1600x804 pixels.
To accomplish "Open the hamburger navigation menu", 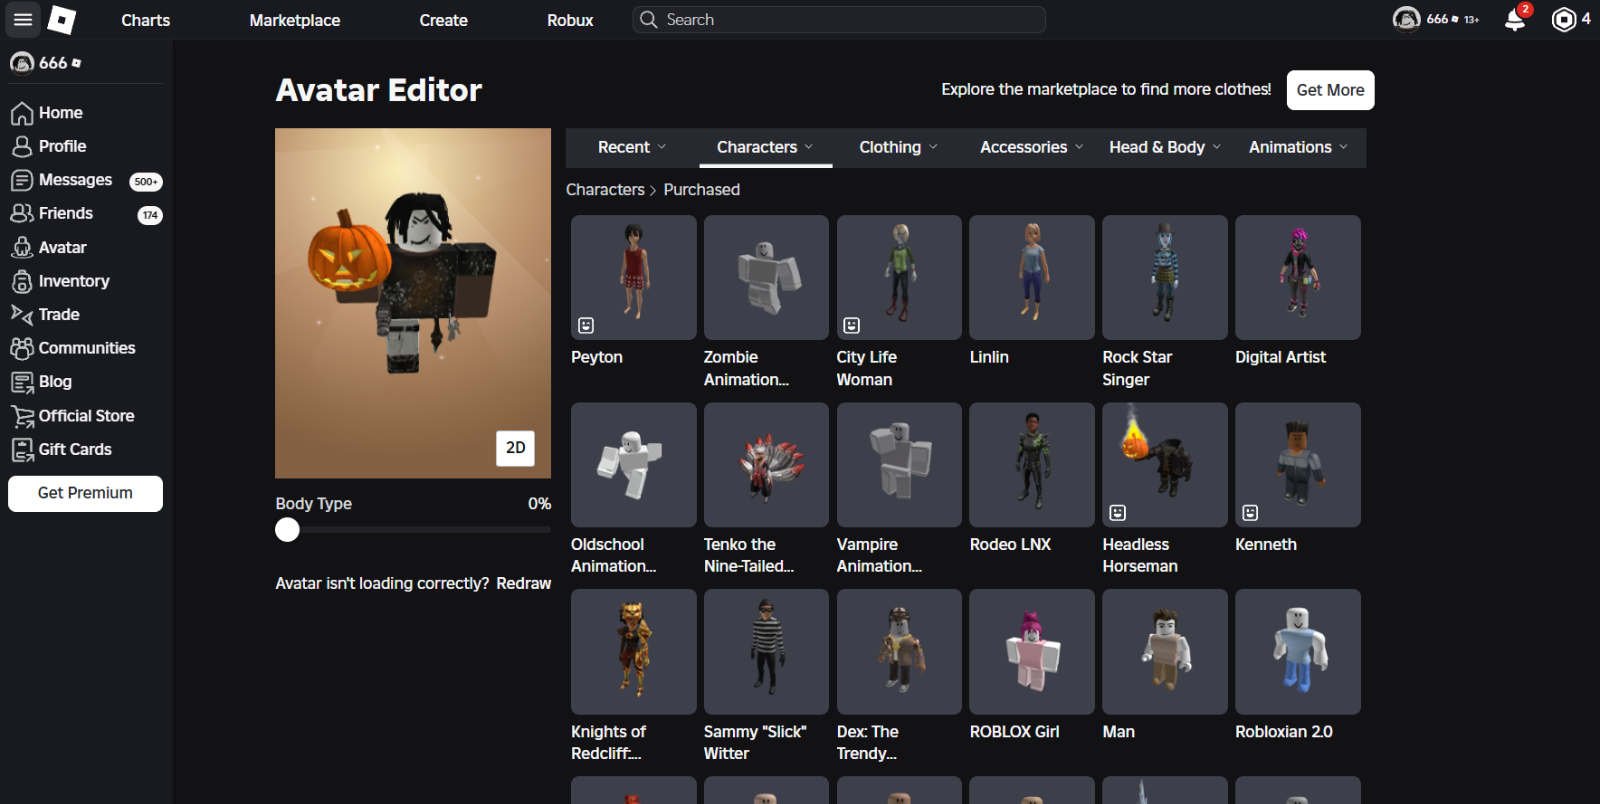I will point(23,20).
